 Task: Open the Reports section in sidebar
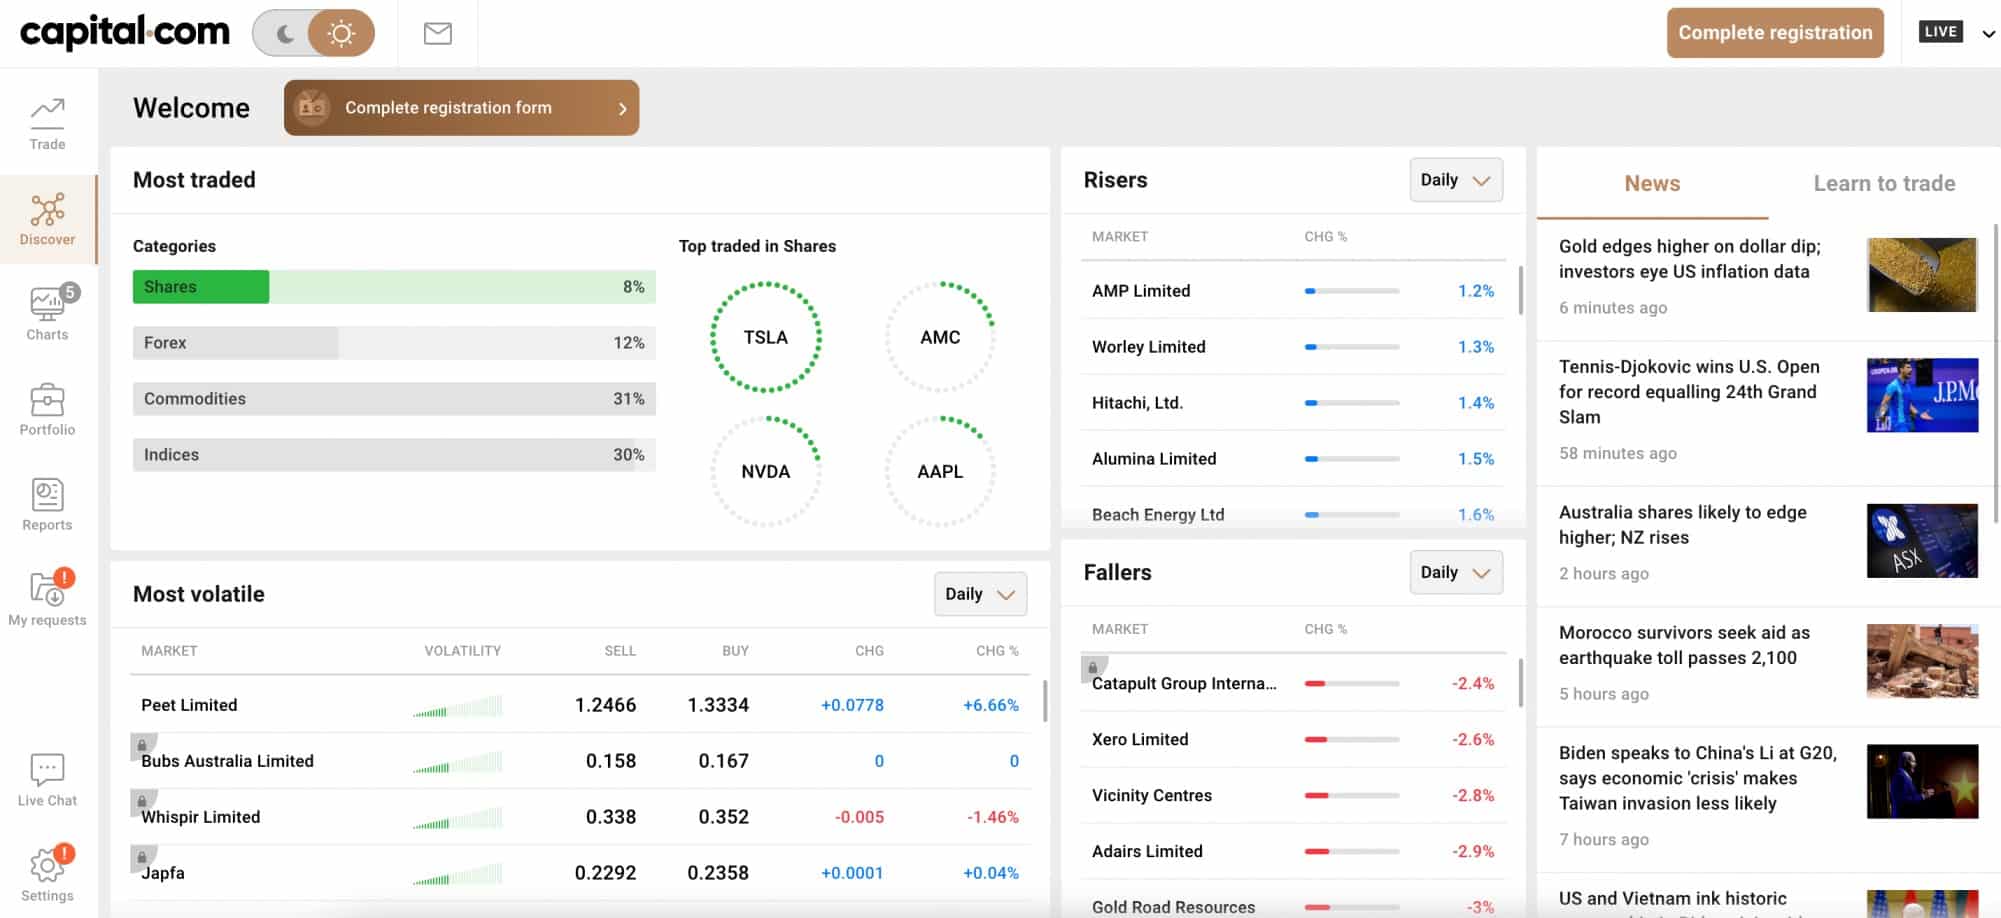(47, 504)
